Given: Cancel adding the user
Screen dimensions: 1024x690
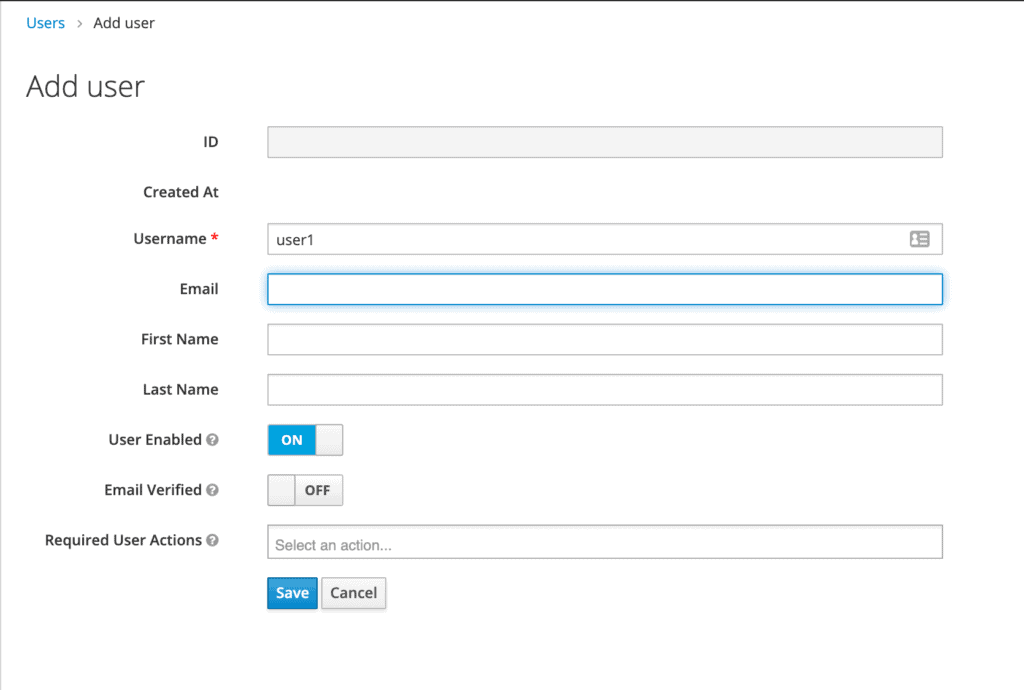Looking at the screenshot, I should (353, 593).
